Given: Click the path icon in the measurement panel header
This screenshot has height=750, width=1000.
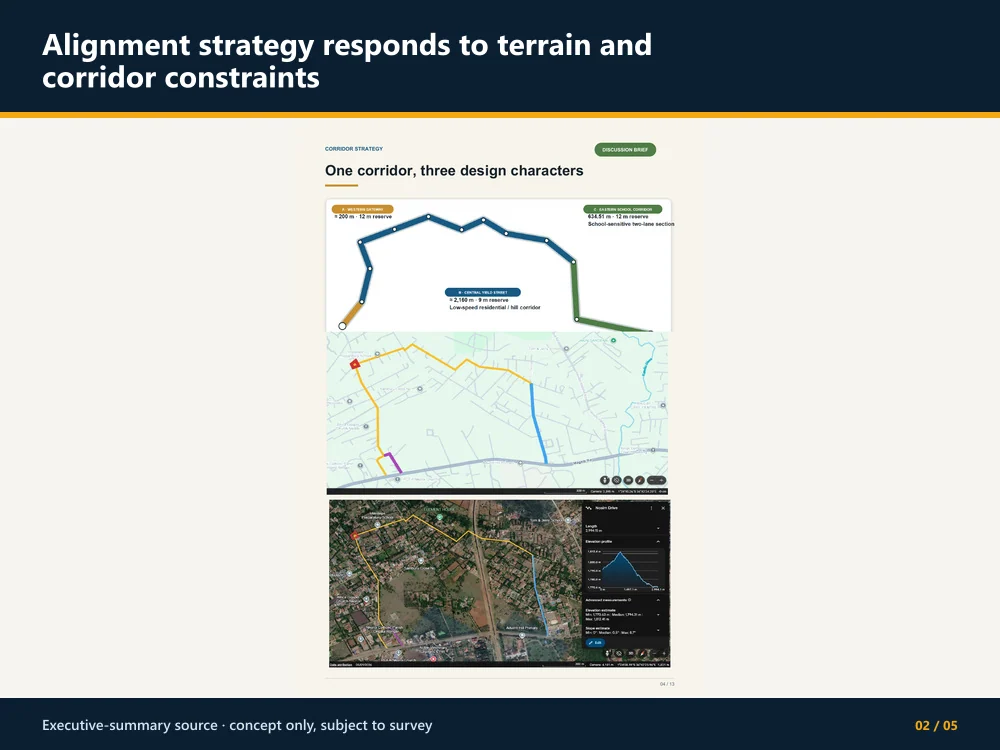Looking at the screenshot, I should coord(589,508).
